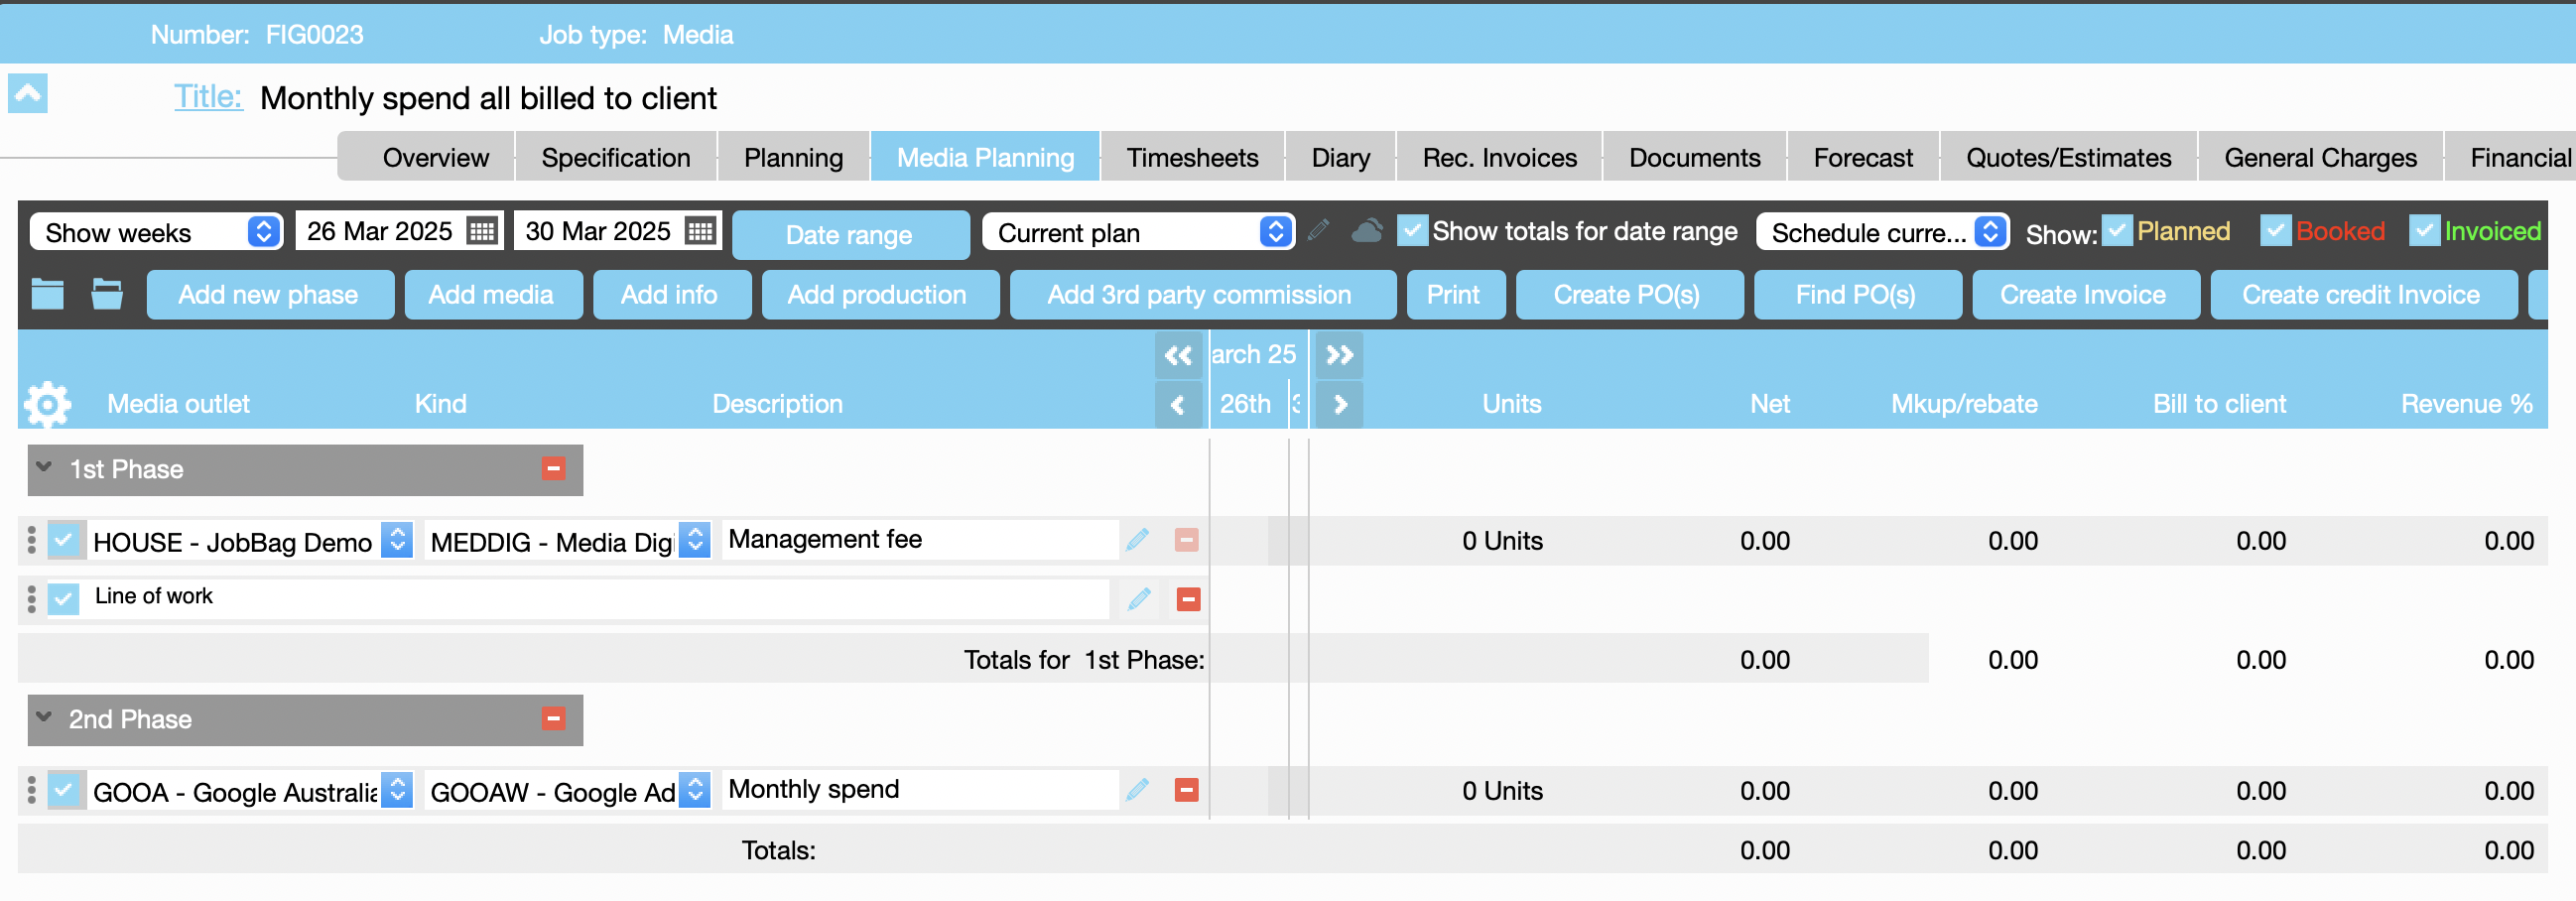Image resolution: width=2576 pixels, height=901 pixels.
Task: Open the Forecast tab
Action: (1862, 157)
